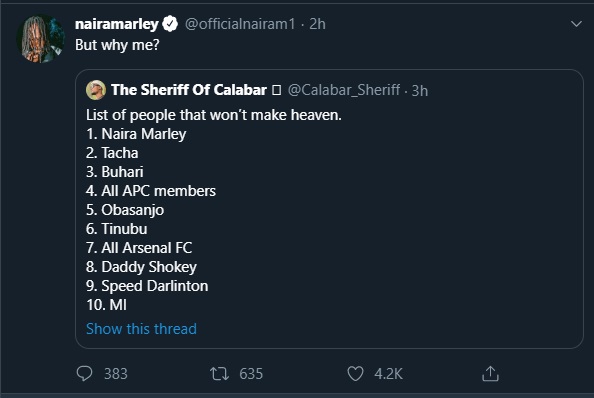This screenshot has width=594, height=398.
Task: Click the reply speech bubble icon
Action: click(84, 373)
